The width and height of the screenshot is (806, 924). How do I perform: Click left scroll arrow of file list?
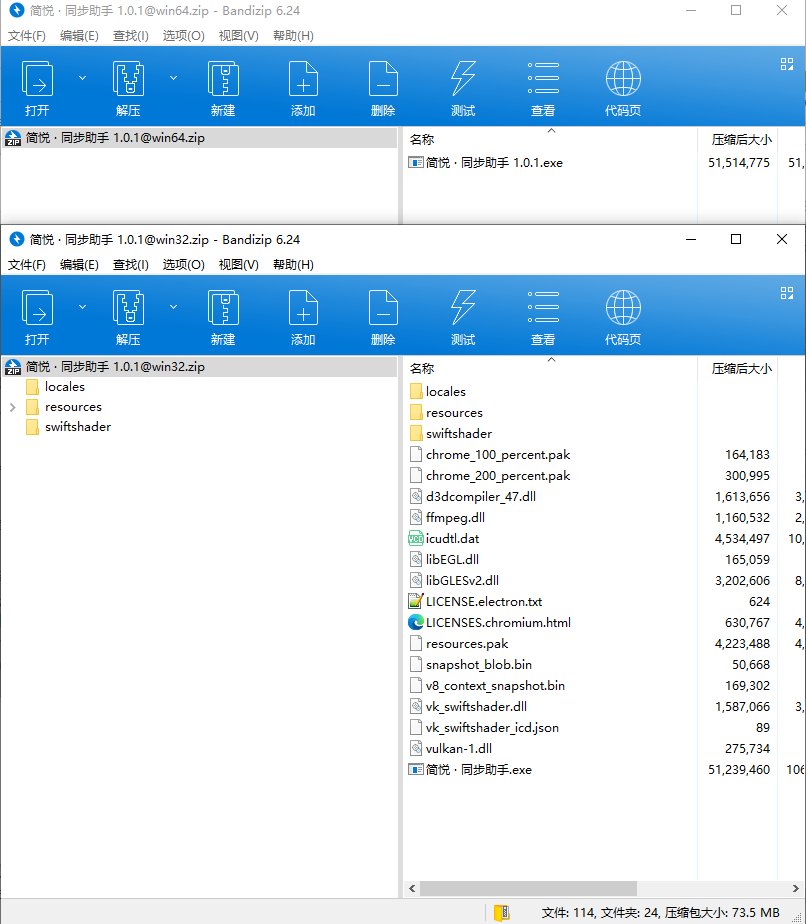coord(412,888)
